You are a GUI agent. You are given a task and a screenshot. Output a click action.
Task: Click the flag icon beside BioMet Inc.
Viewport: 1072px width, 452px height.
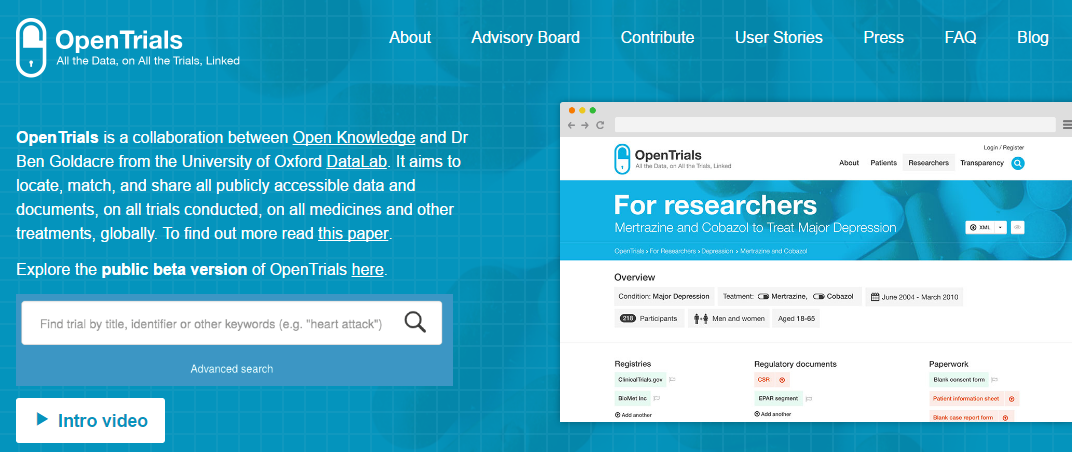(657, 398)
